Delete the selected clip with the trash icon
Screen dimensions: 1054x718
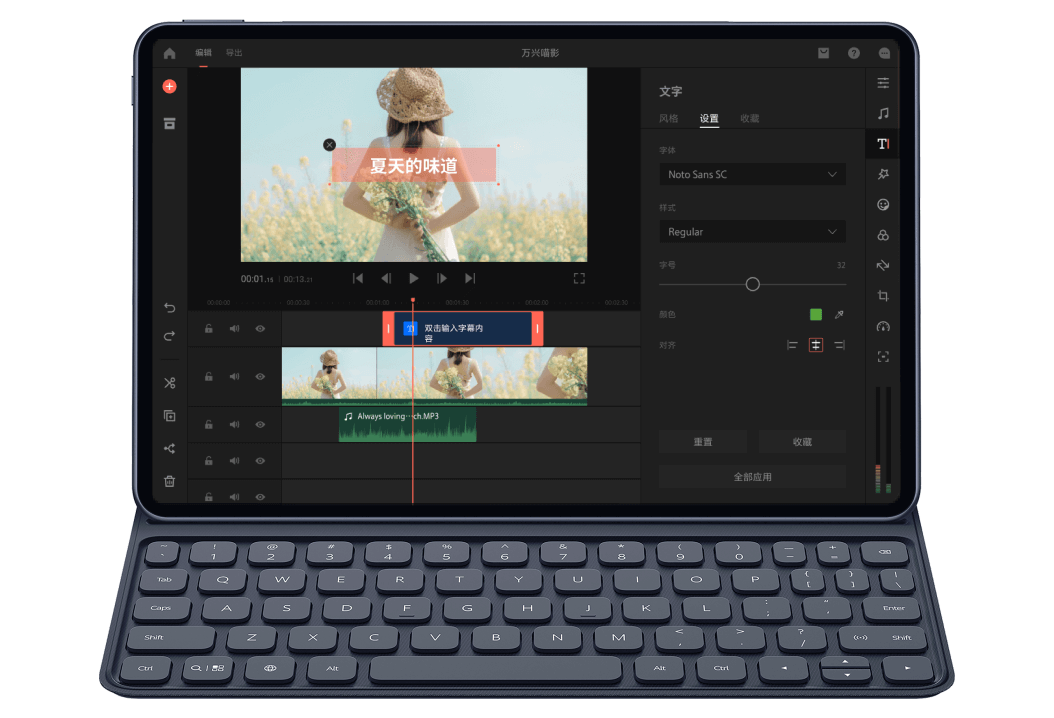click(x=169, y=481)
